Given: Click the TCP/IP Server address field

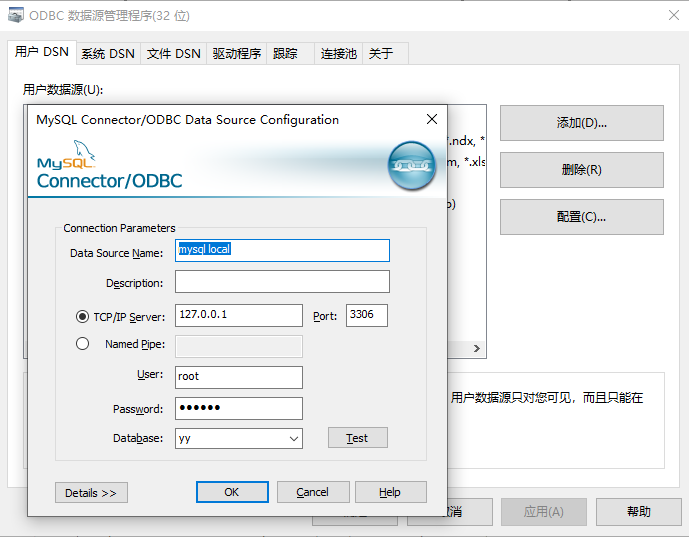Looking at the screenshot, I should (239, 316).
